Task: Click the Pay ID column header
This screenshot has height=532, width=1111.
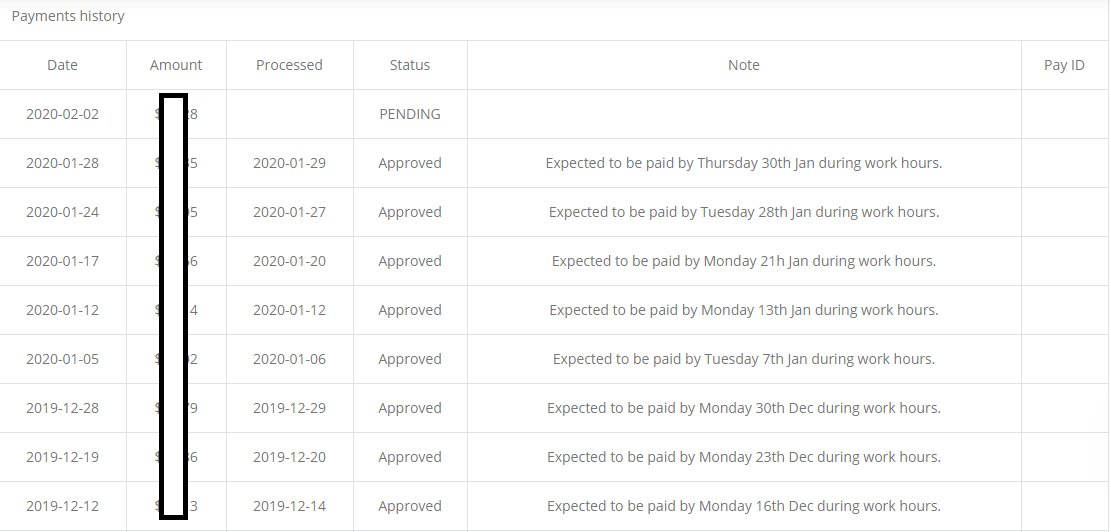Action: (x=1064, y=65)
